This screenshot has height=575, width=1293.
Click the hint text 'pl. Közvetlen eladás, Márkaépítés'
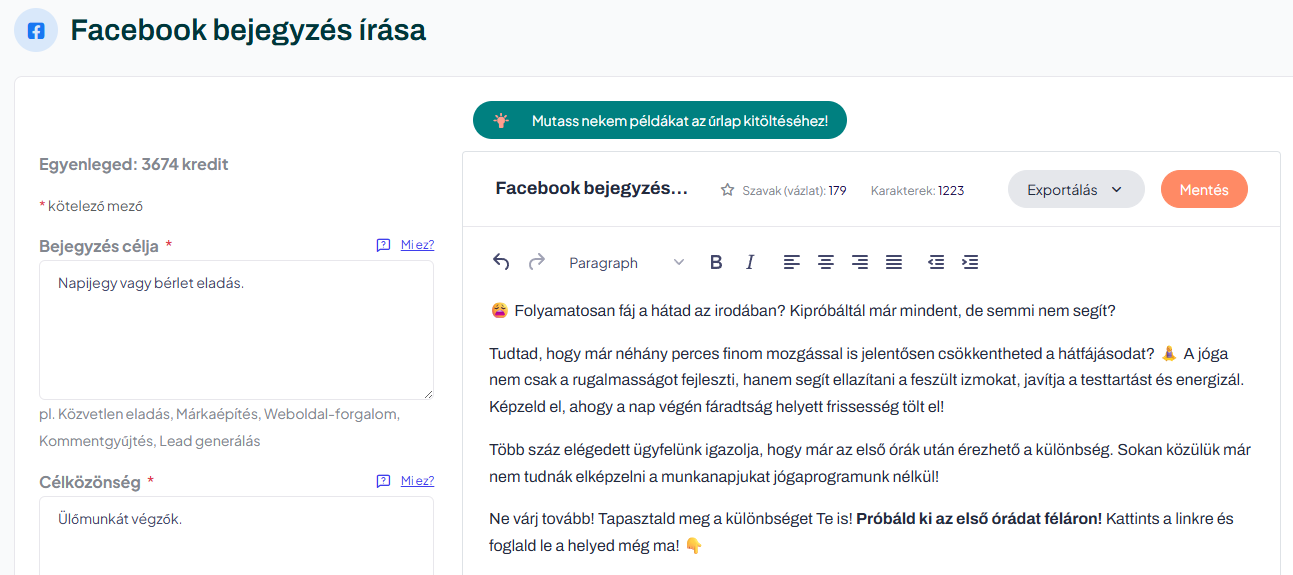[219, 427]
